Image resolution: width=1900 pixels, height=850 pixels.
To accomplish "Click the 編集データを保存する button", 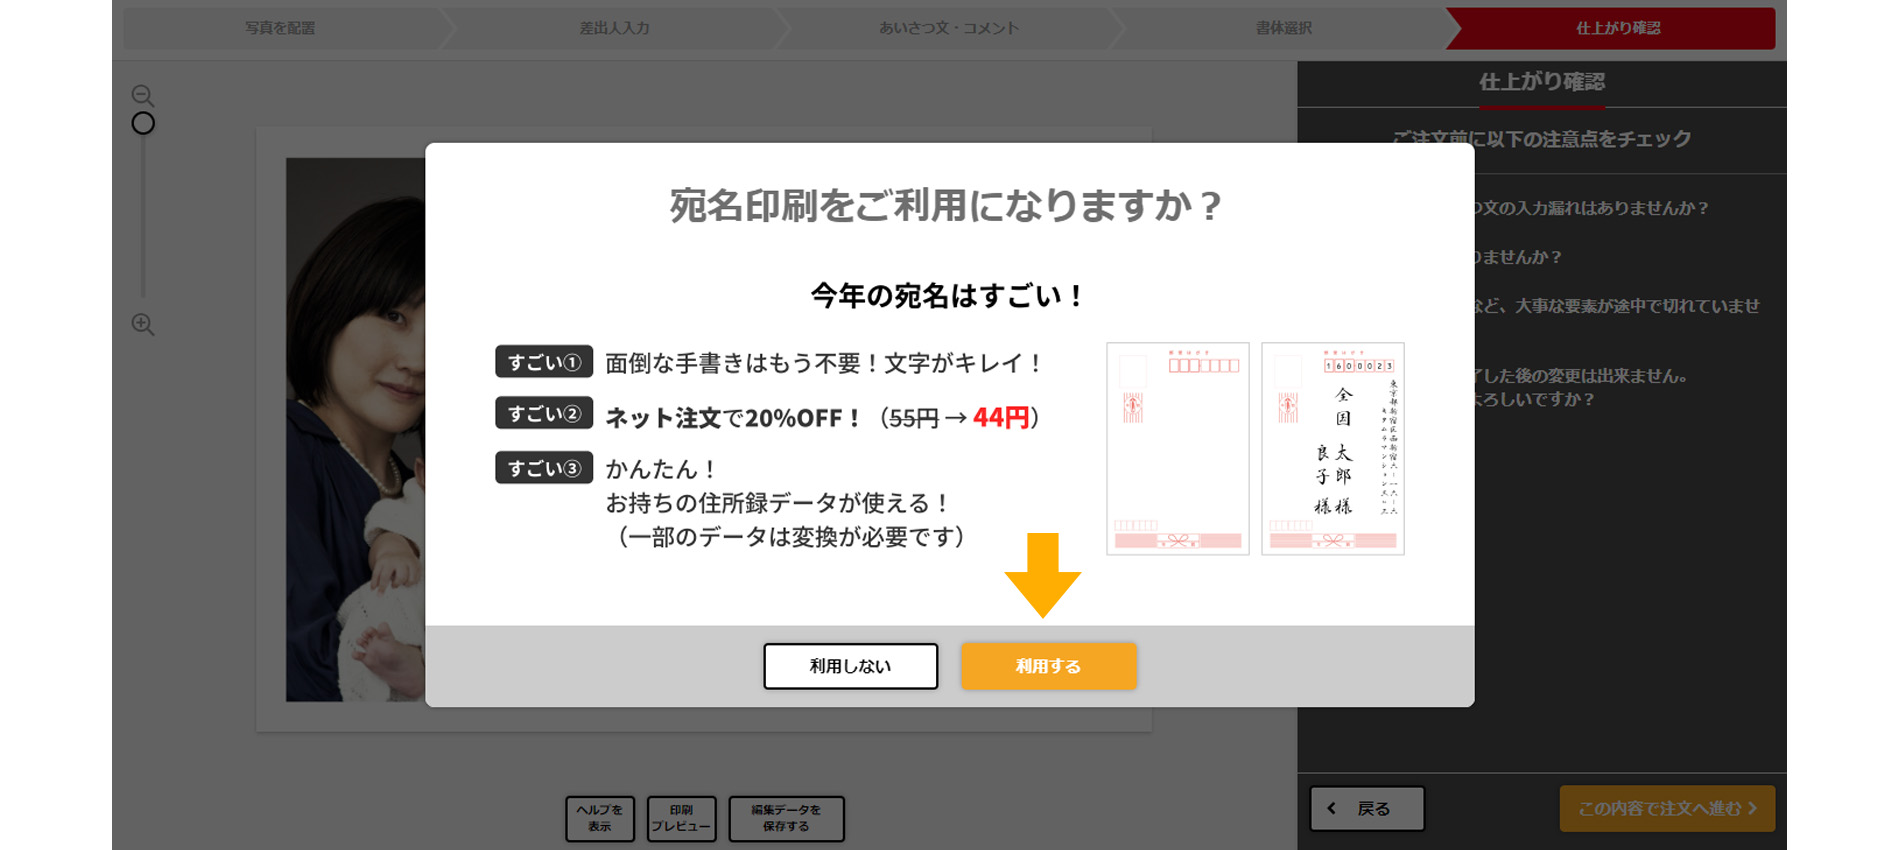I will 786,818.
